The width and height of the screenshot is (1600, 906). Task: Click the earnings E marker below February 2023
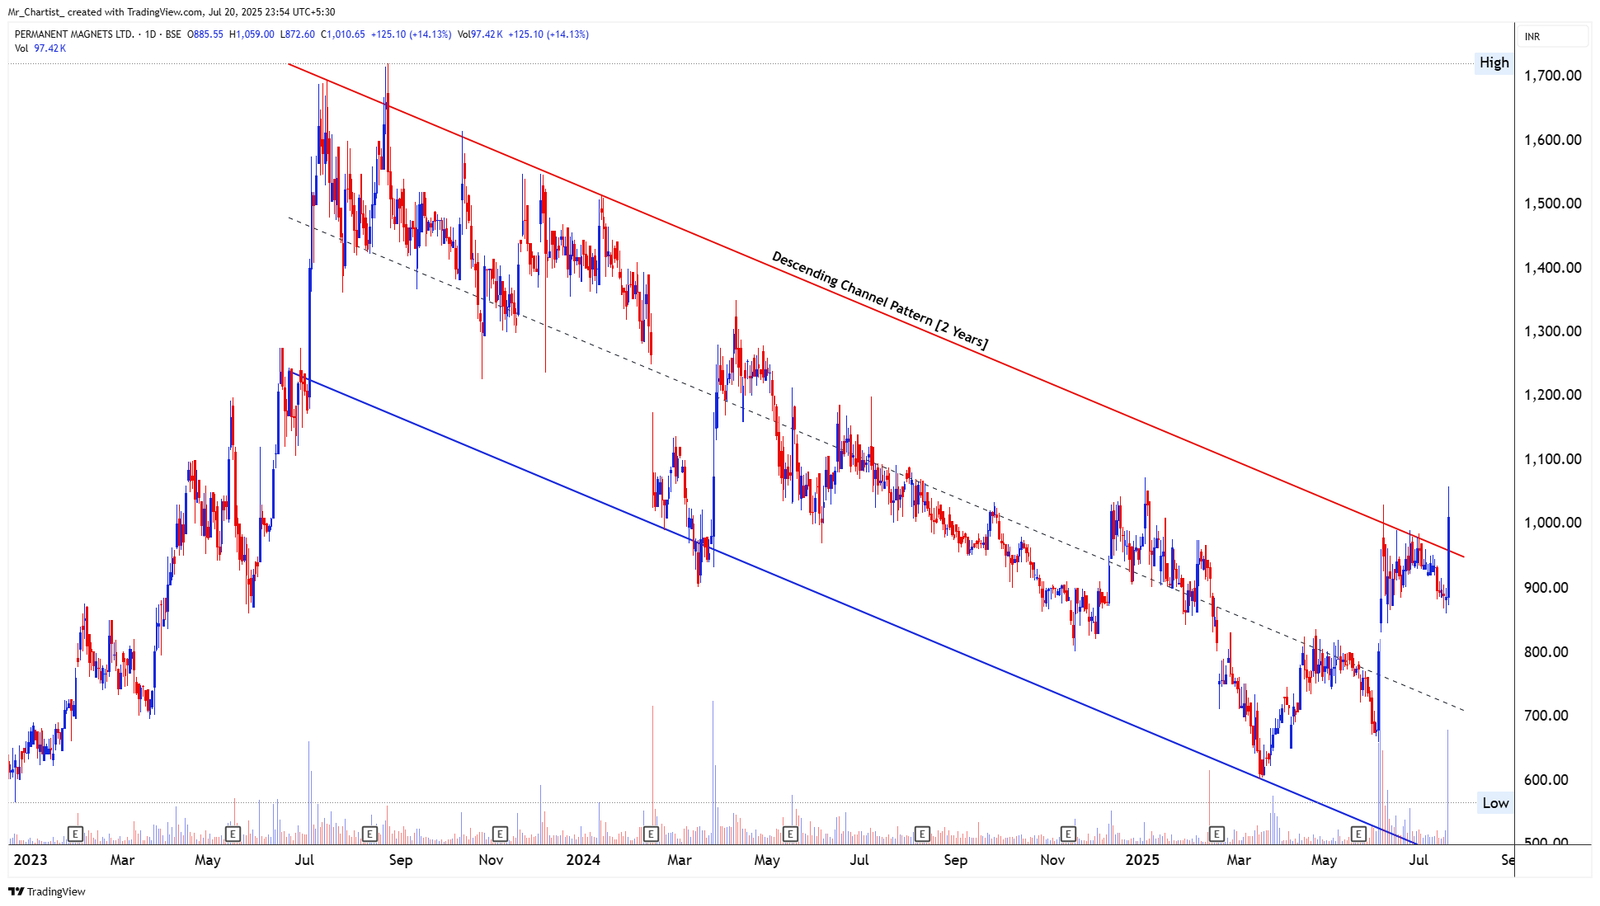74,833
